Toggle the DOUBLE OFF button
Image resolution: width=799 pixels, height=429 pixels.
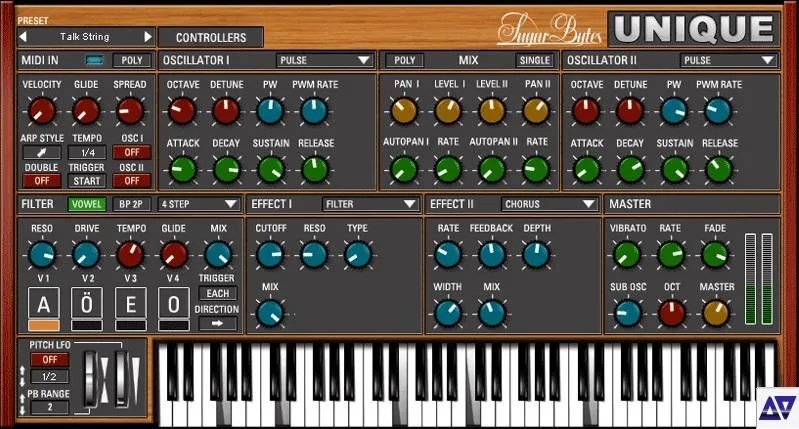(x=42, y=181)
